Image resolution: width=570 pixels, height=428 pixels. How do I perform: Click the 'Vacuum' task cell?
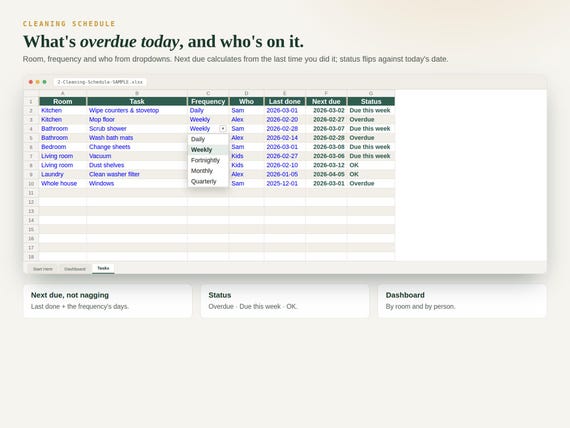click(x=137, y=156)
